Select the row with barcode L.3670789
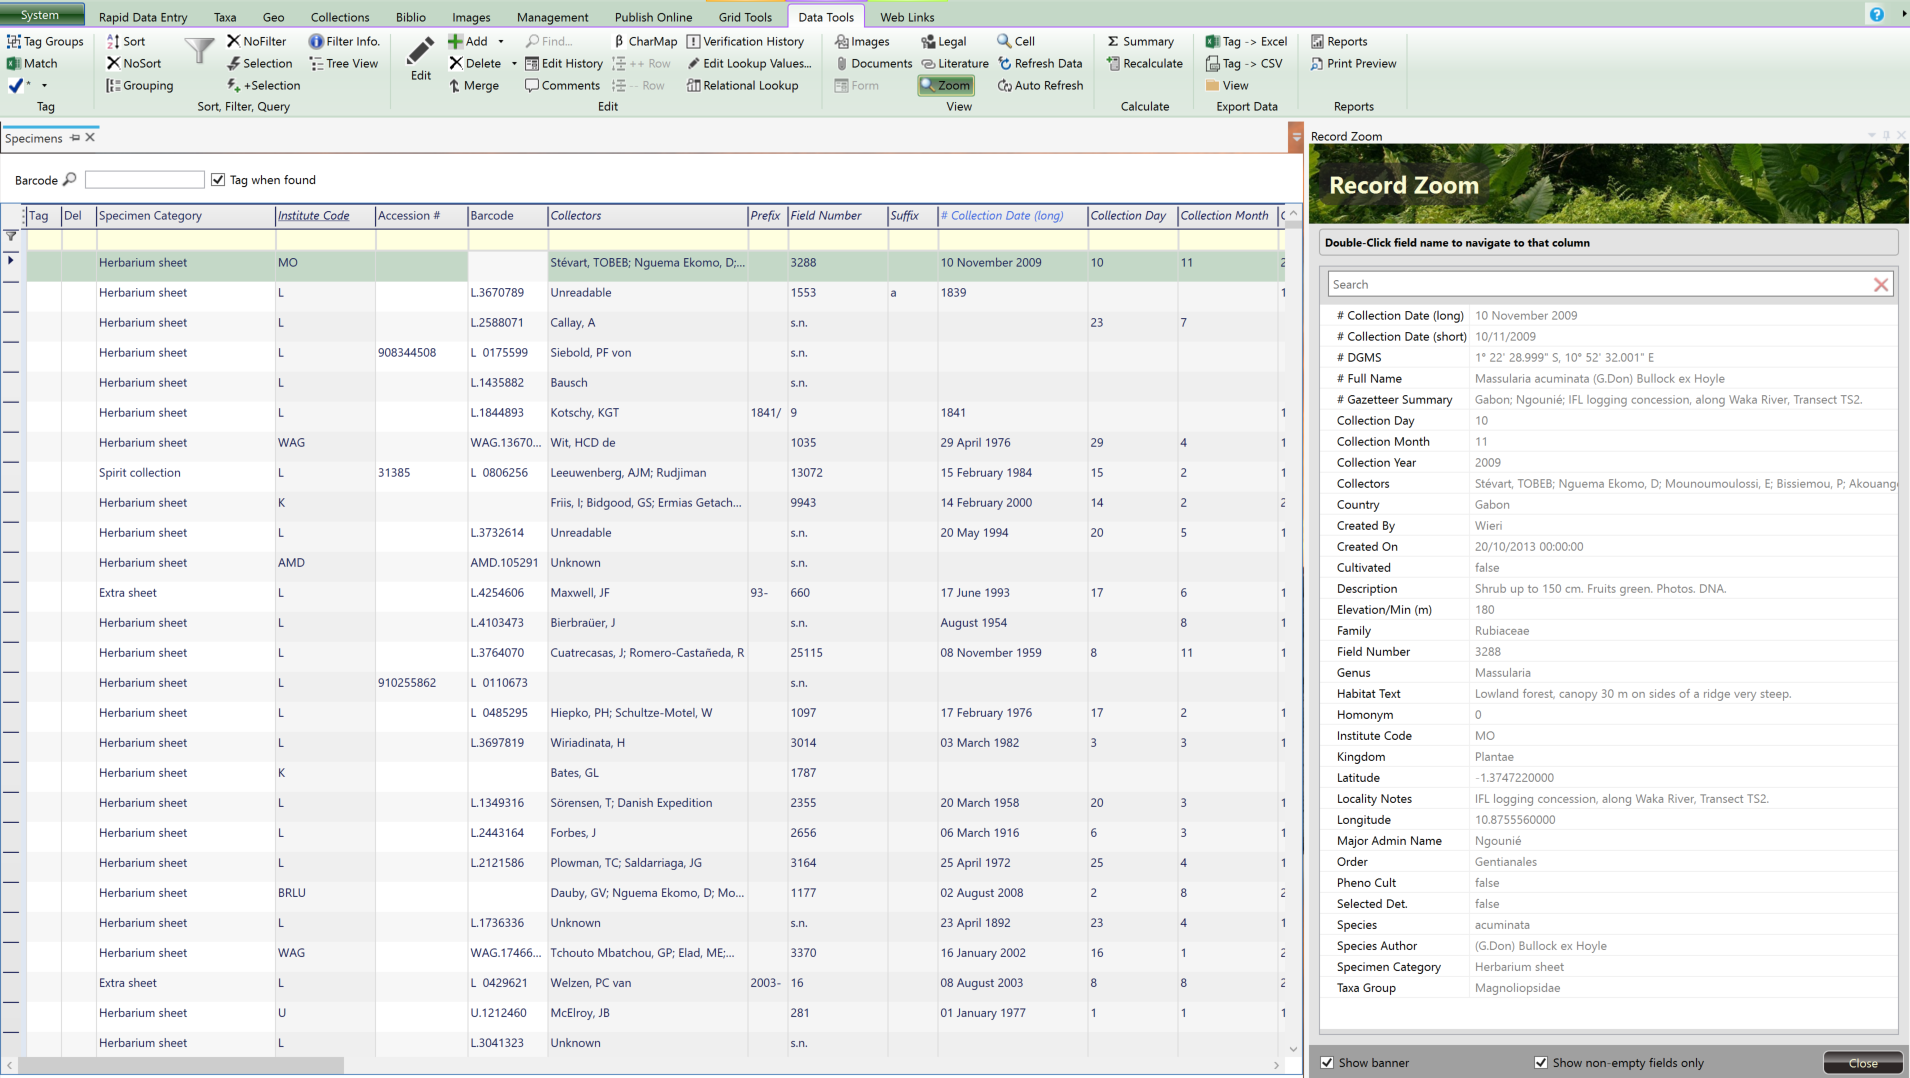Screen dimensions: 1910x1078 click(655, 293)
